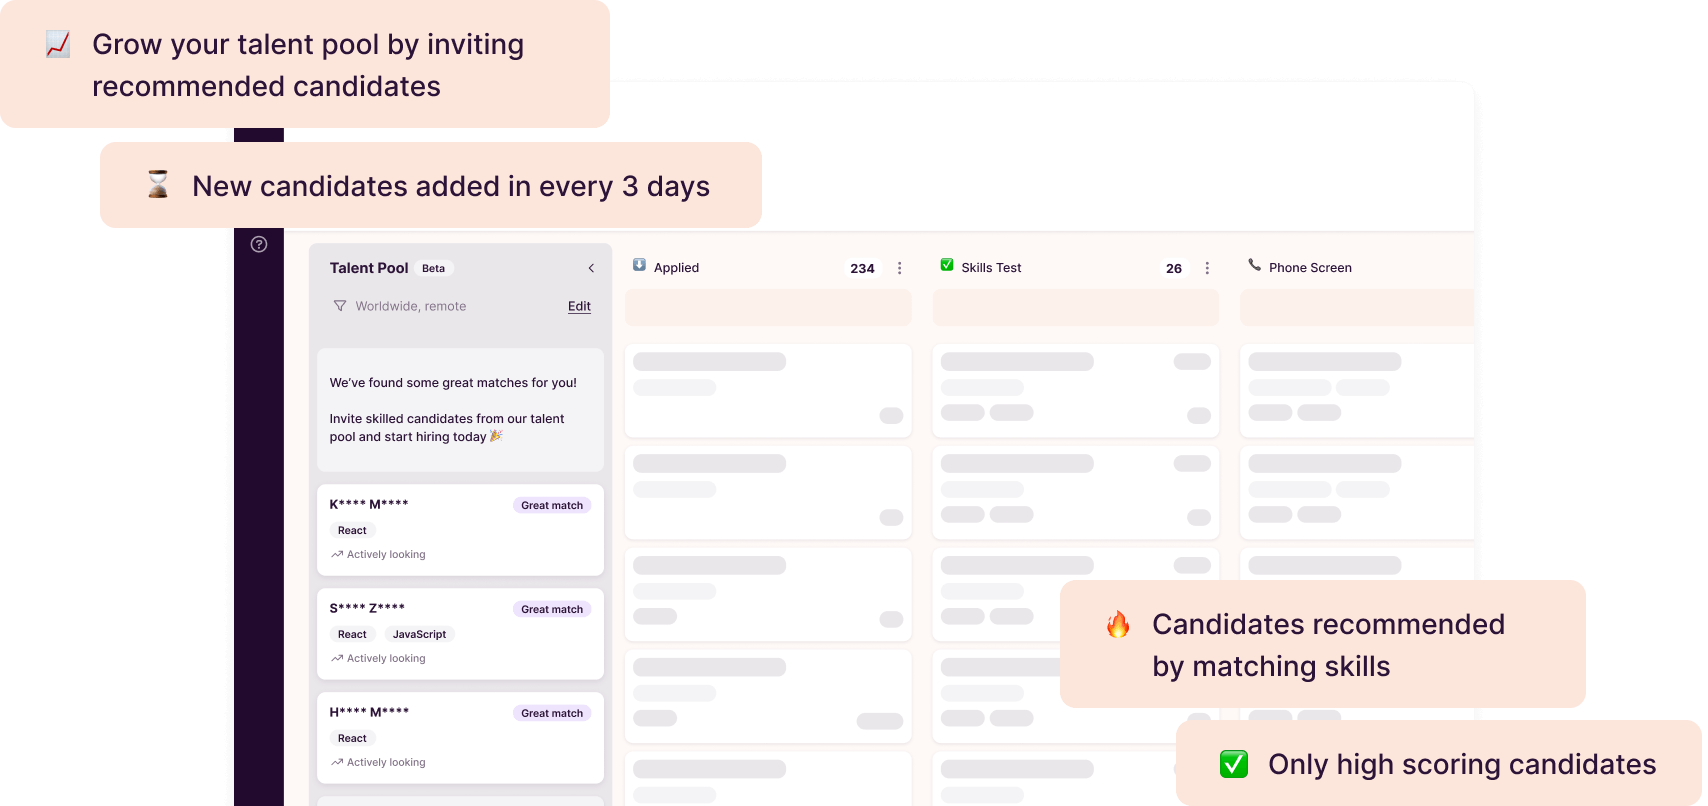The width and height of the screenshot is (1708, 806).
Task: Click the Applied column download icon
Action: [x=640, y=266]
